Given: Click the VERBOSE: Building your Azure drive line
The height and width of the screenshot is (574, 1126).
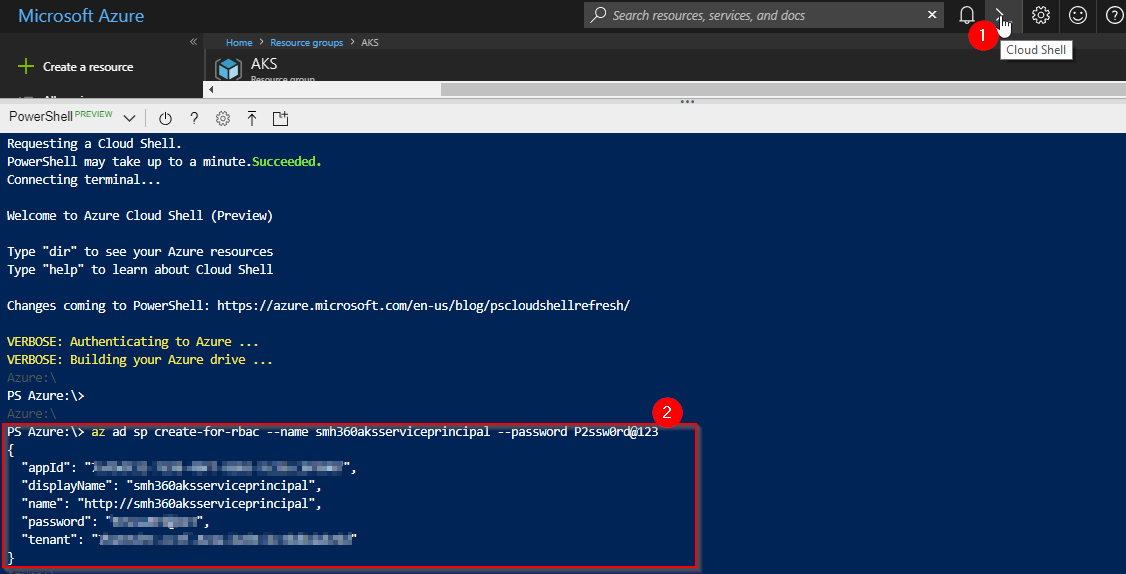Looking at the screenshot, I should [x=139, y=360].
